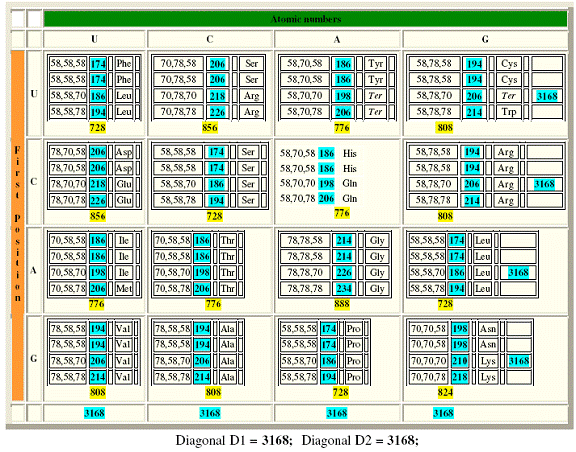This screenshot has height=452, width=576.
Task: Select the "78,78,70" cell
Action: pyautogui.click(x=305, y=272)
